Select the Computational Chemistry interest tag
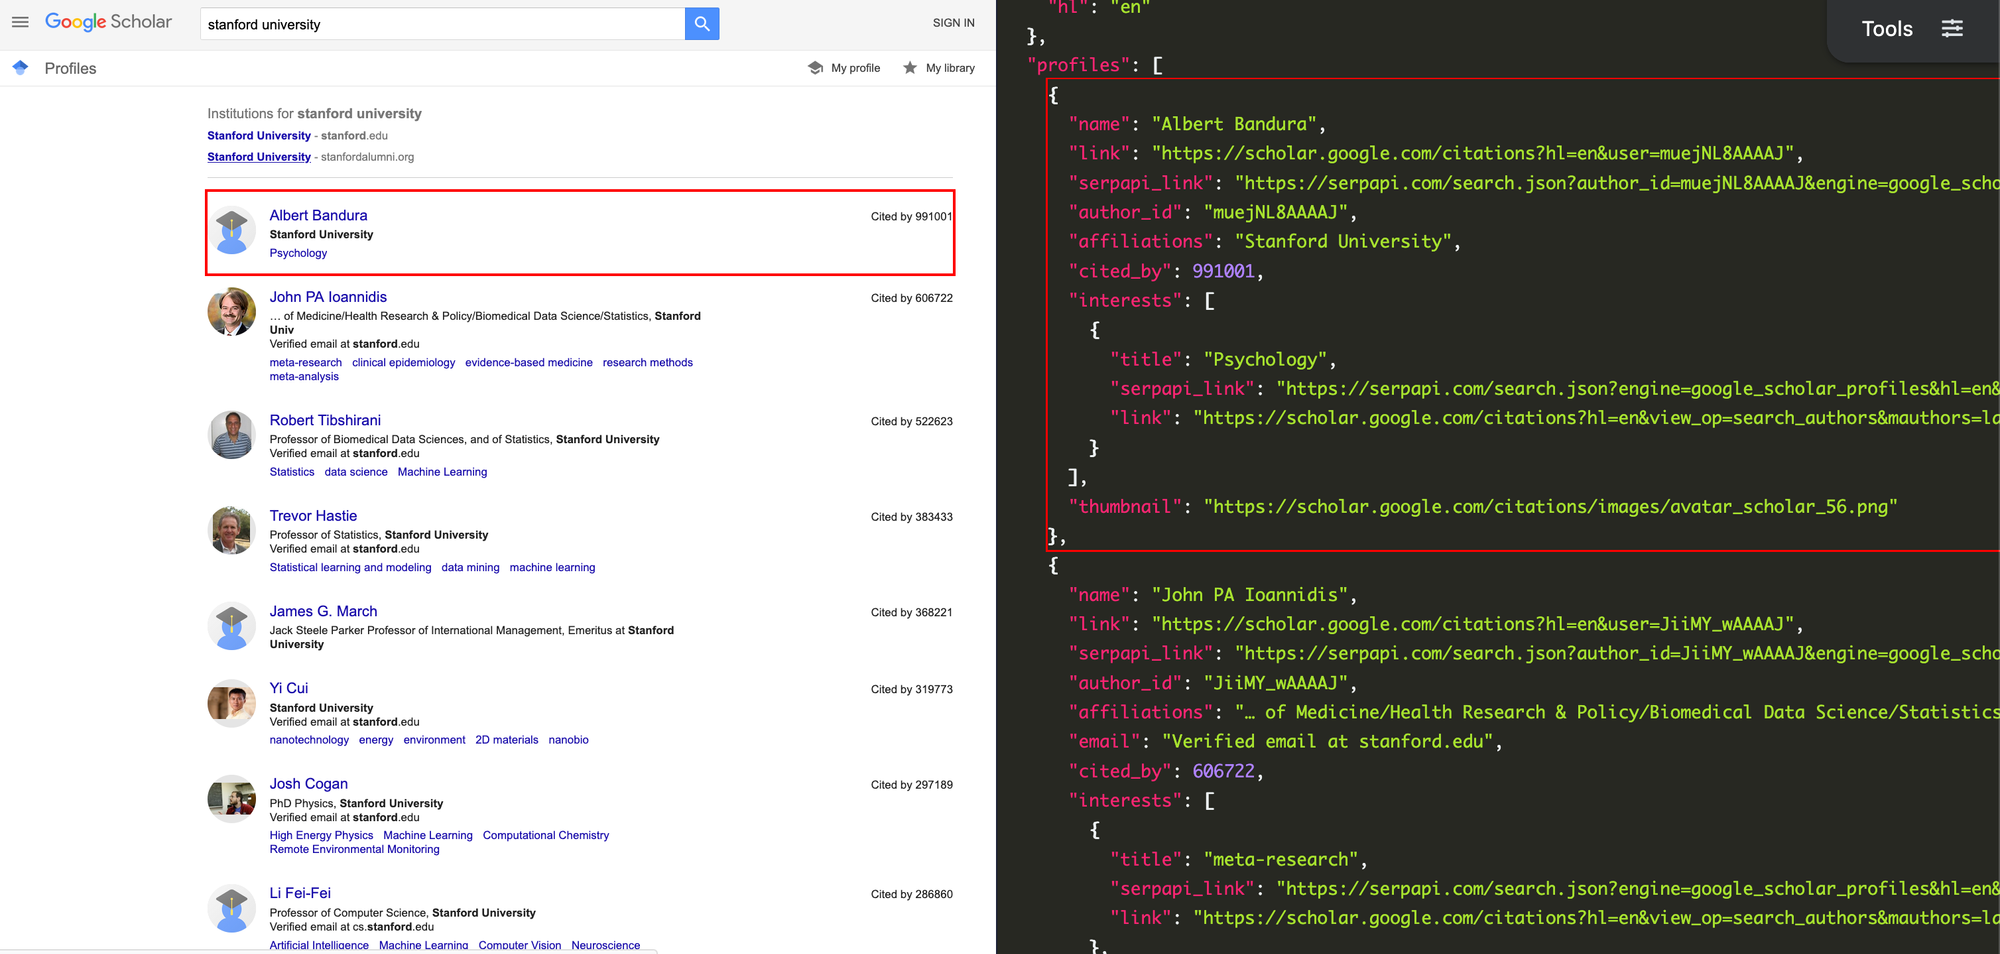 (x=545, y=836)
